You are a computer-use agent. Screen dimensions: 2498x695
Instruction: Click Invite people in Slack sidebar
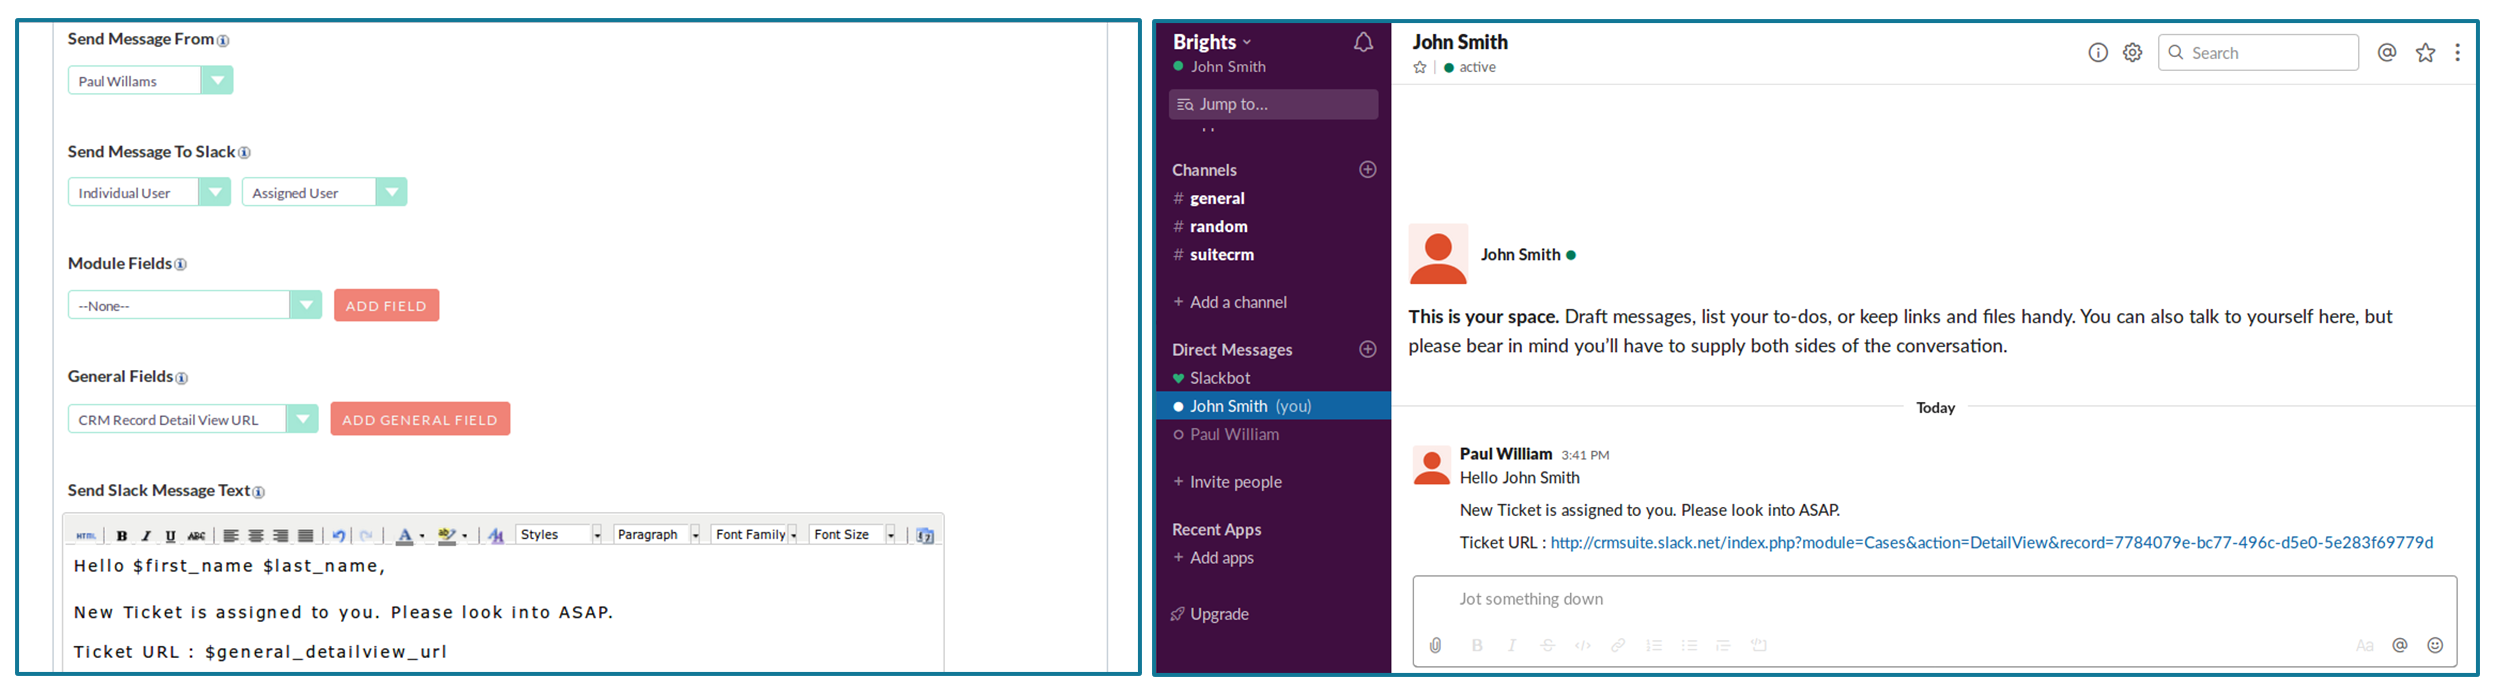tap(1227, 482)
